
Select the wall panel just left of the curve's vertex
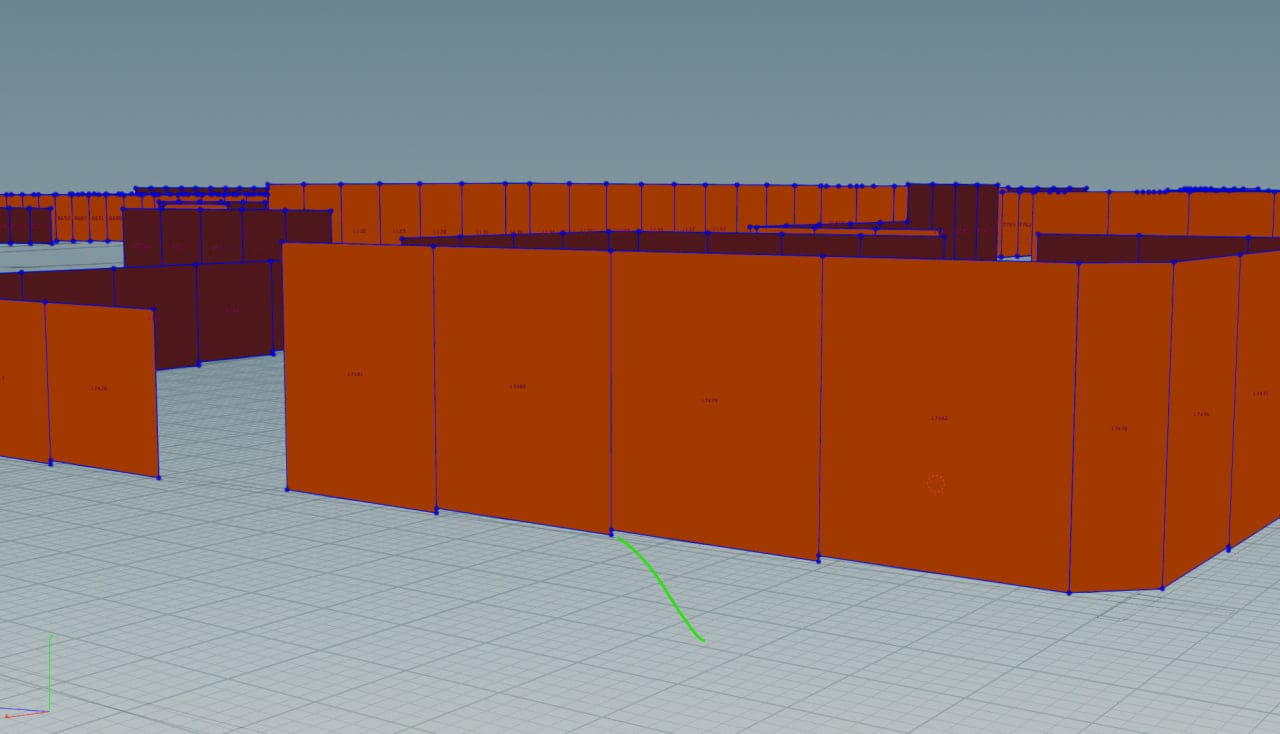522,385
